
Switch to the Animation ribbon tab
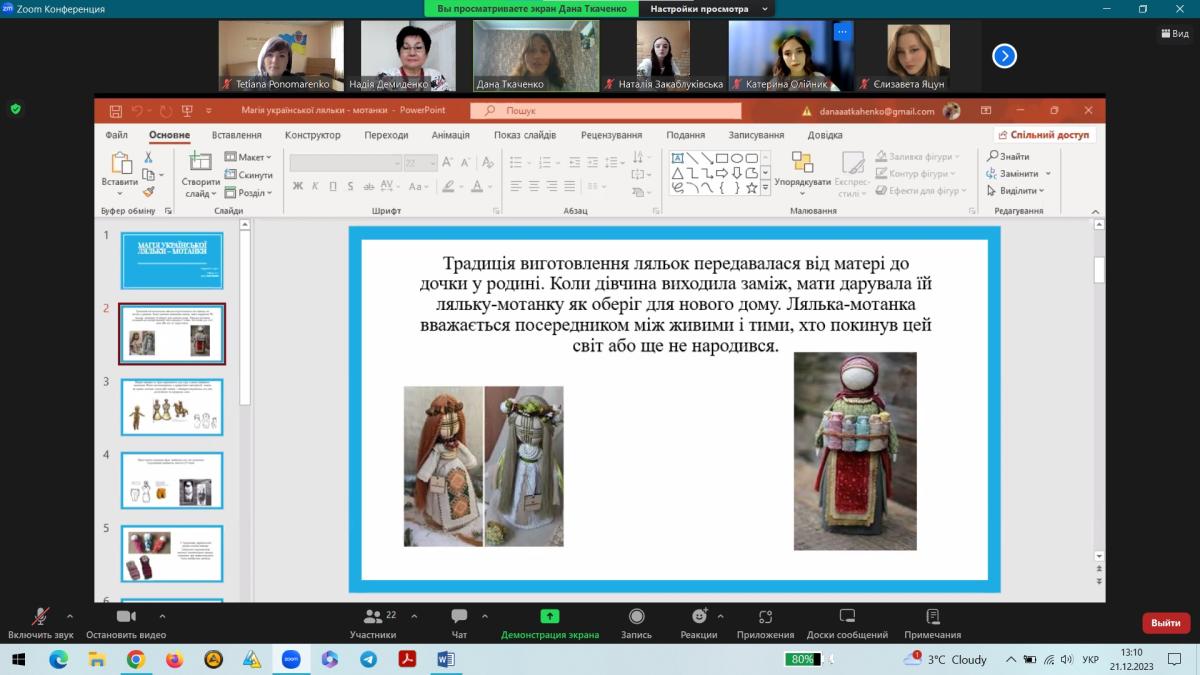point(450,135)
